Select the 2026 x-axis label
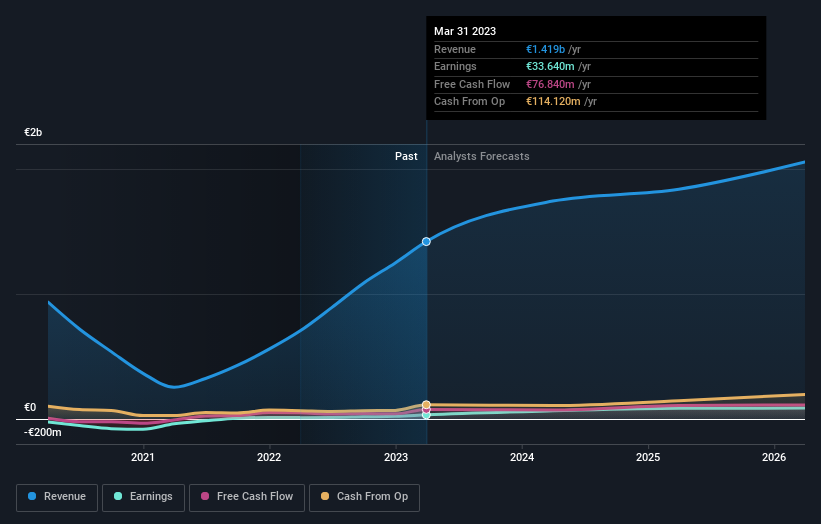 [x=774, y=457]
